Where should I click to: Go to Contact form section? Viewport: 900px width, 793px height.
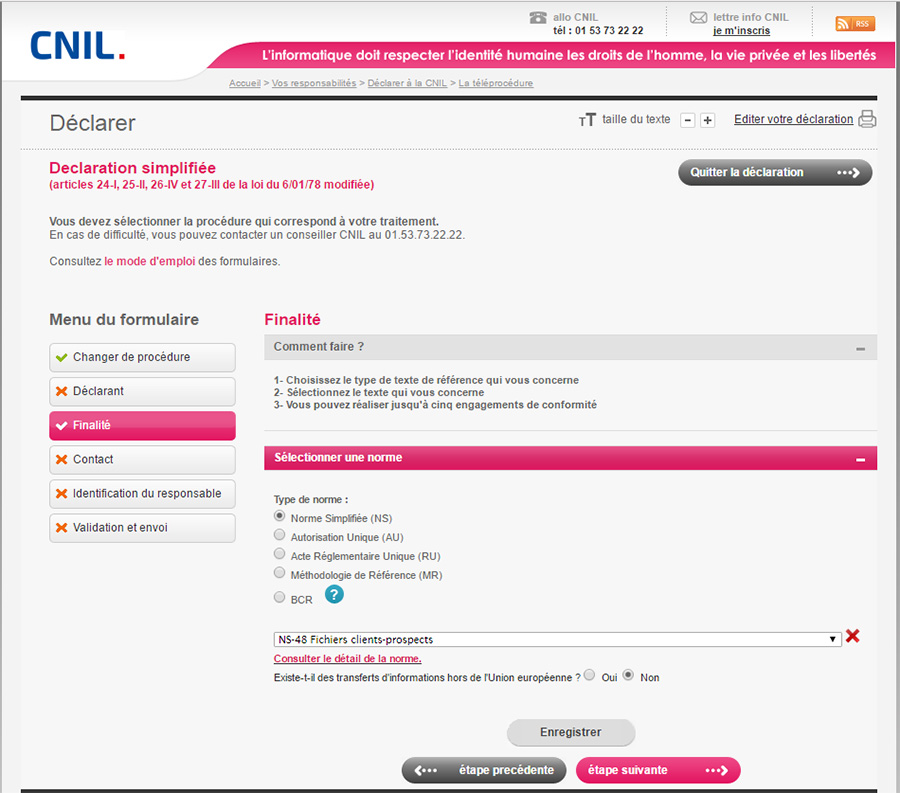click(142, 460)
